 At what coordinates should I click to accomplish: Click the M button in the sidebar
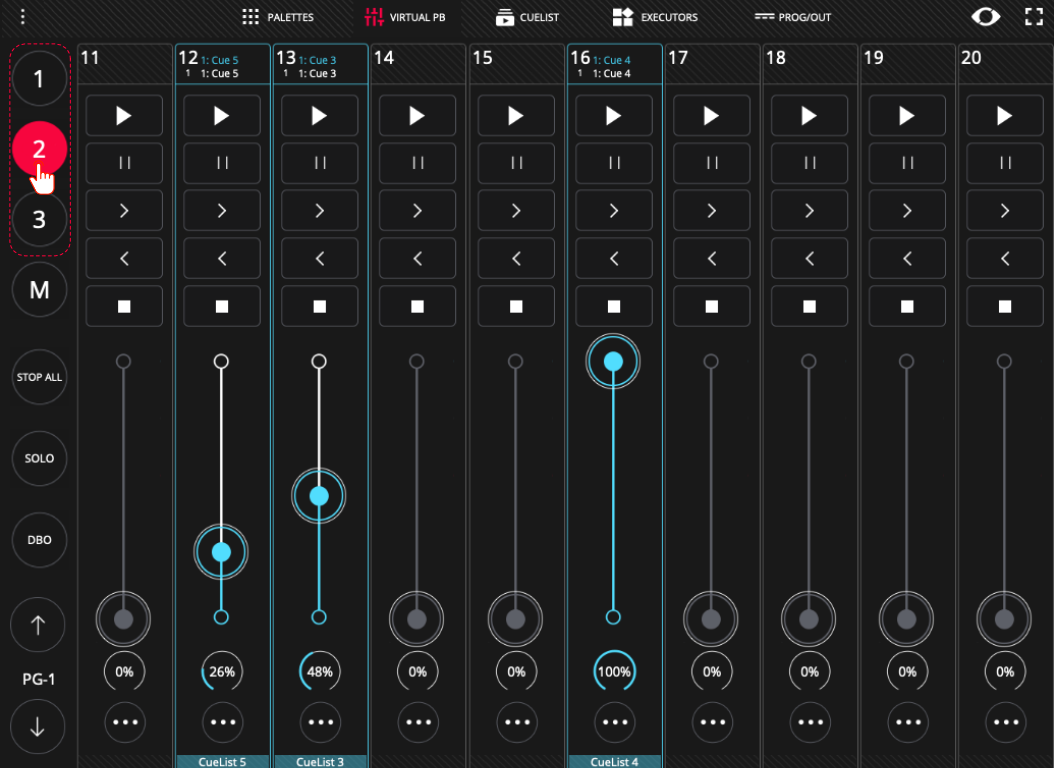point(39,290)
